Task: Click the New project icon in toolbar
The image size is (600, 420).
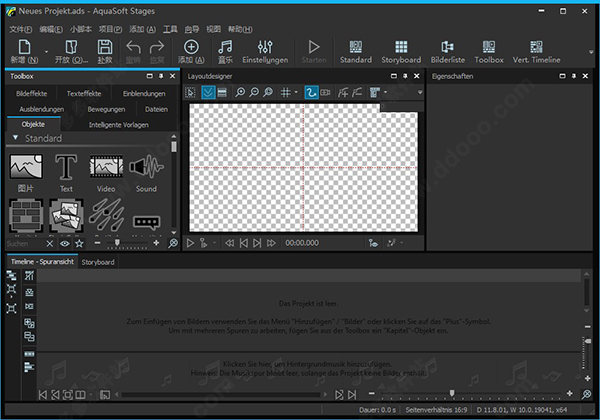Action: [x=24, y=47]
